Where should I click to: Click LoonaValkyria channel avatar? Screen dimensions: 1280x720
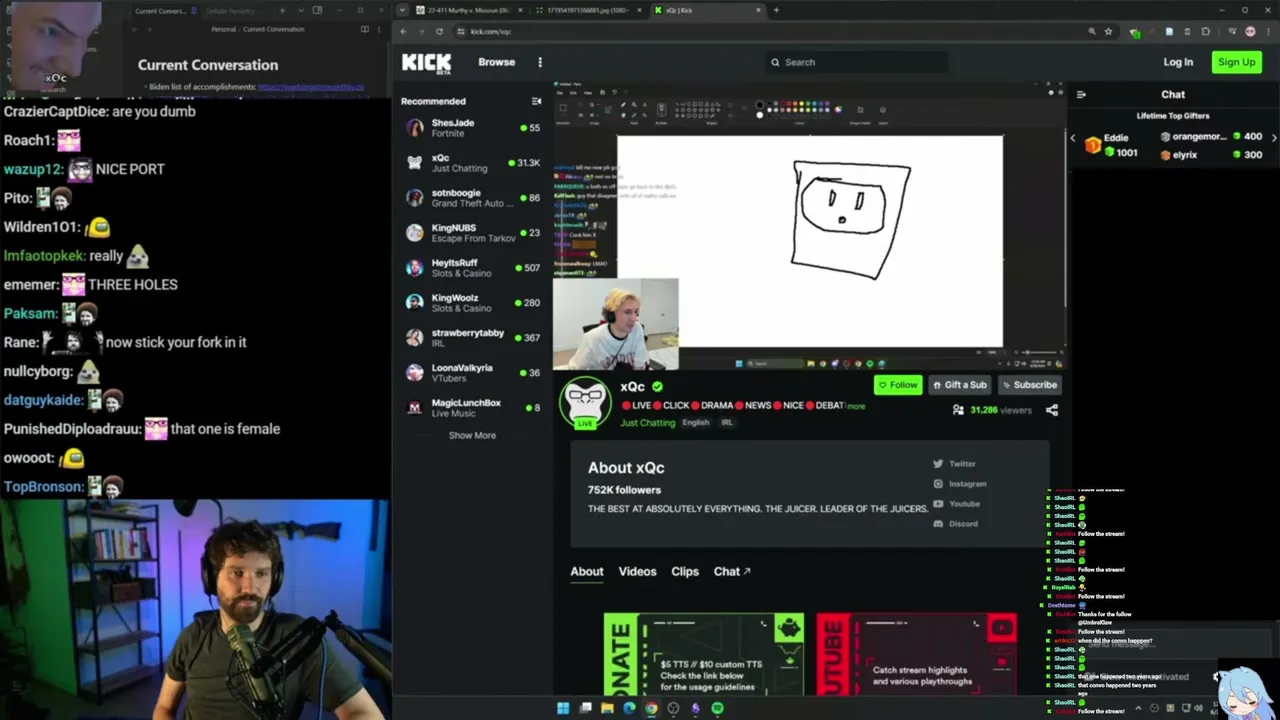pyautogui.click(x=415, y=373)
